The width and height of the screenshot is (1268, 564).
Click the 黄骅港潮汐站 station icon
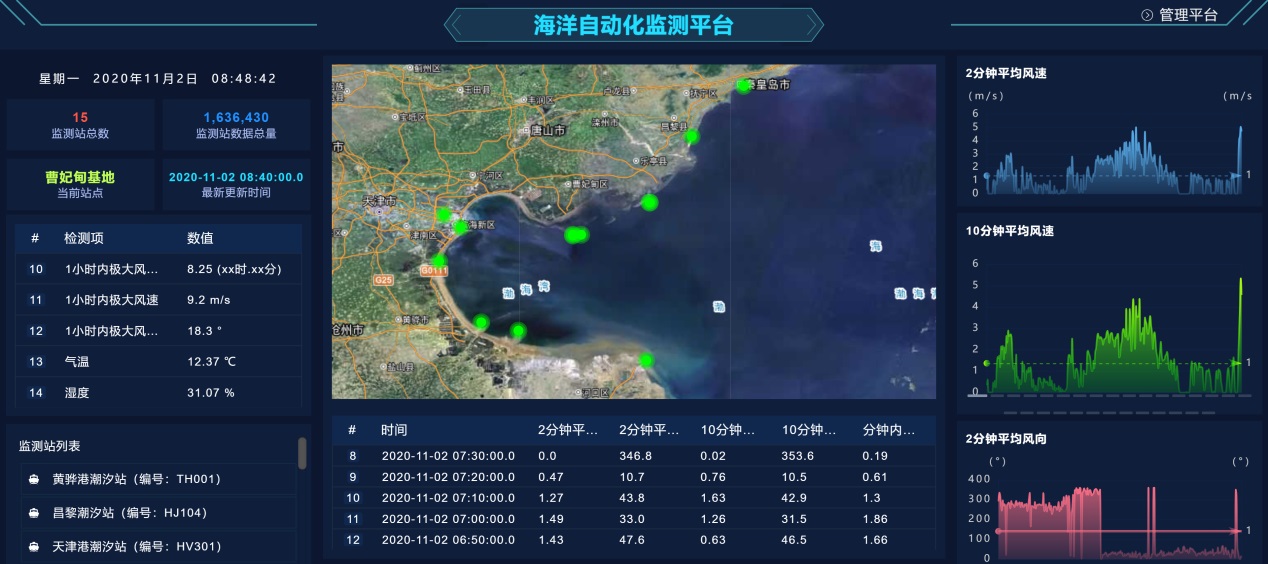(34, 480)
